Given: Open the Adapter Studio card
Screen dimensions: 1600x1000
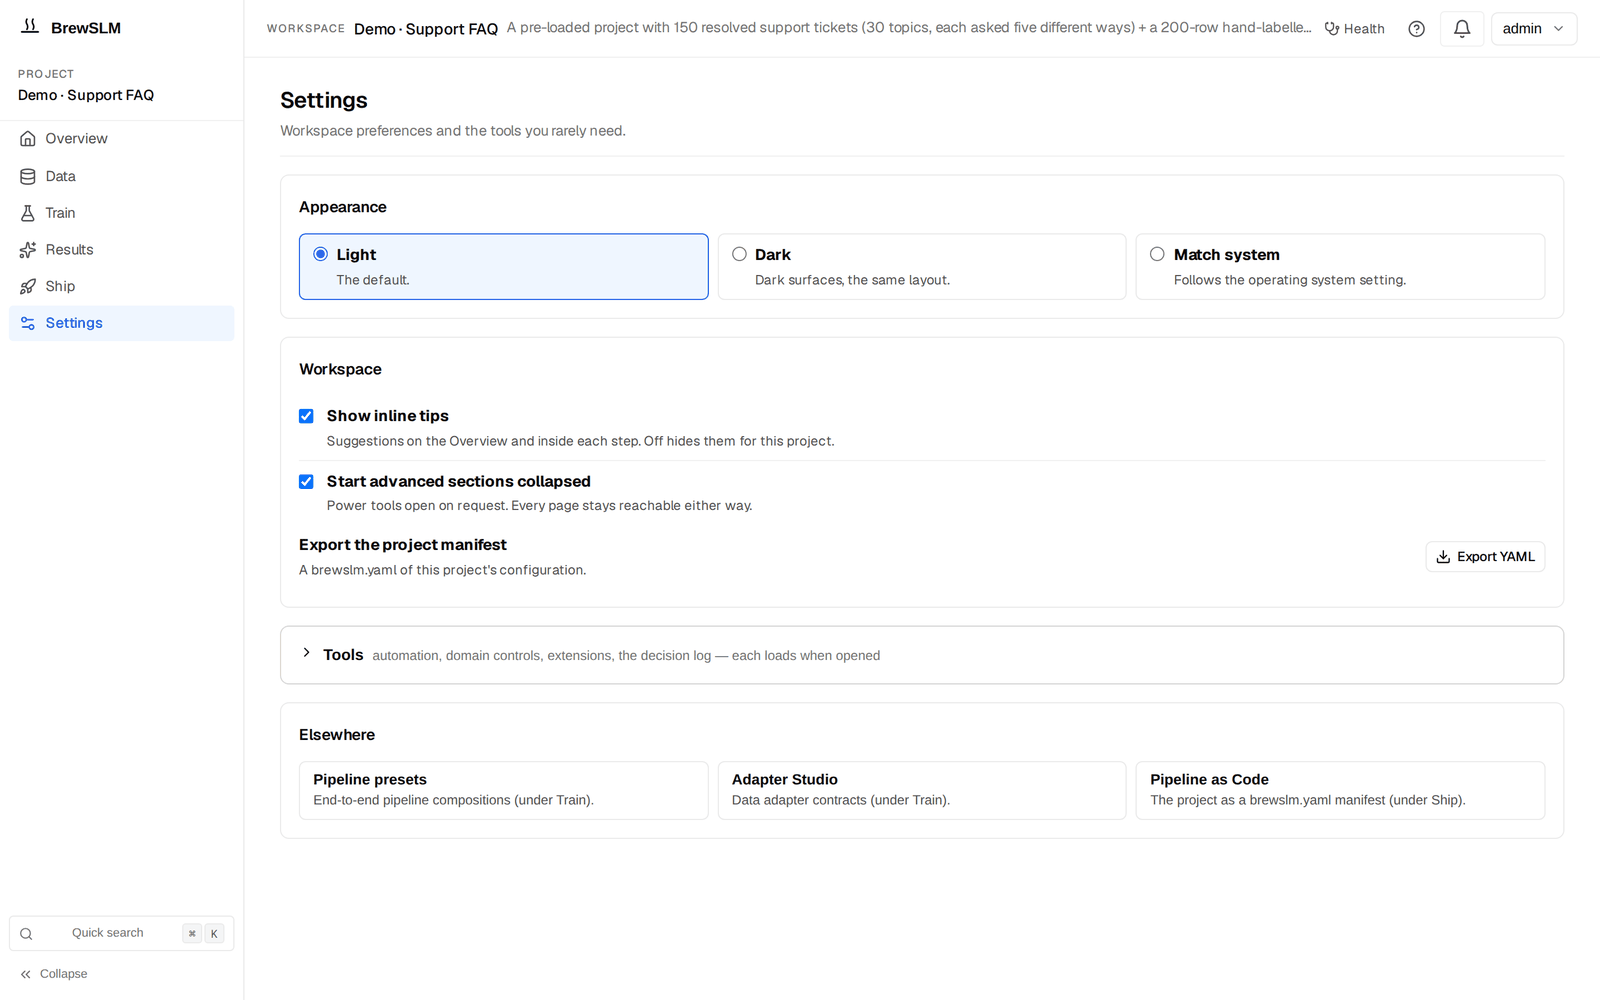Looking at the screenshot, I should [x=921, y=790].
